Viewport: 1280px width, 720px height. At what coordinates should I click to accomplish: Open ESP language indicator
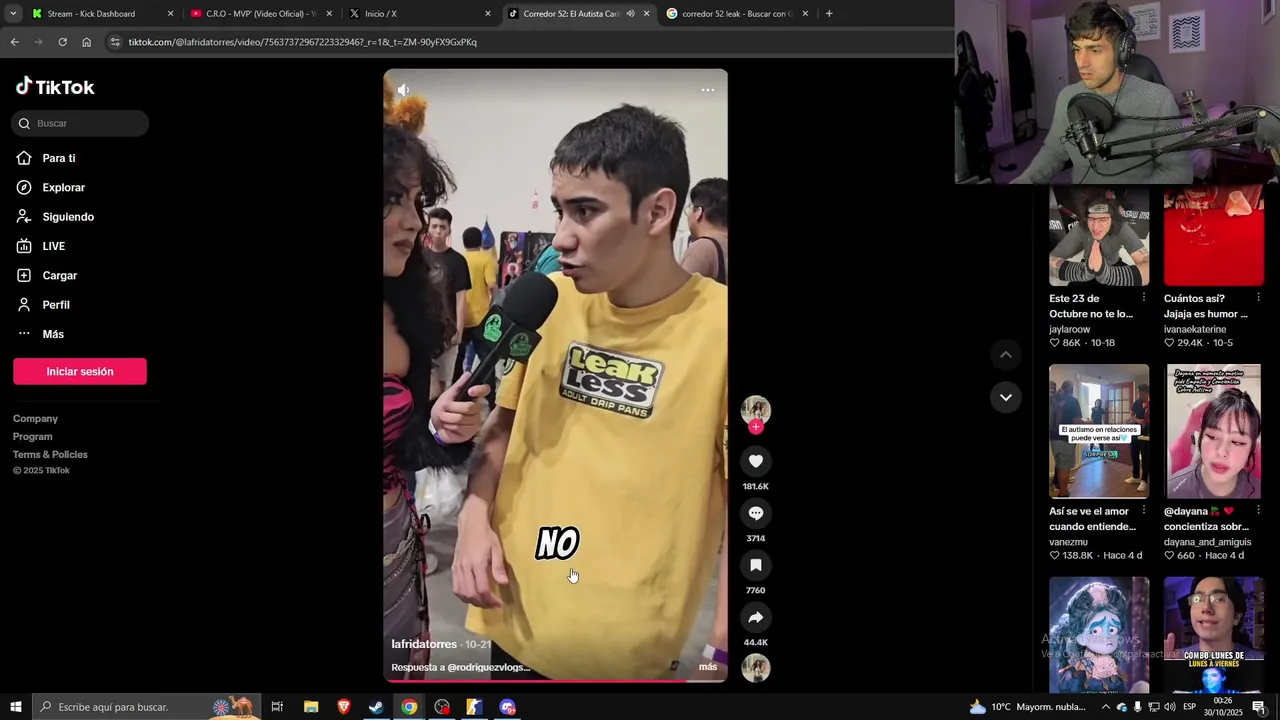click(x=1189, y=707)
